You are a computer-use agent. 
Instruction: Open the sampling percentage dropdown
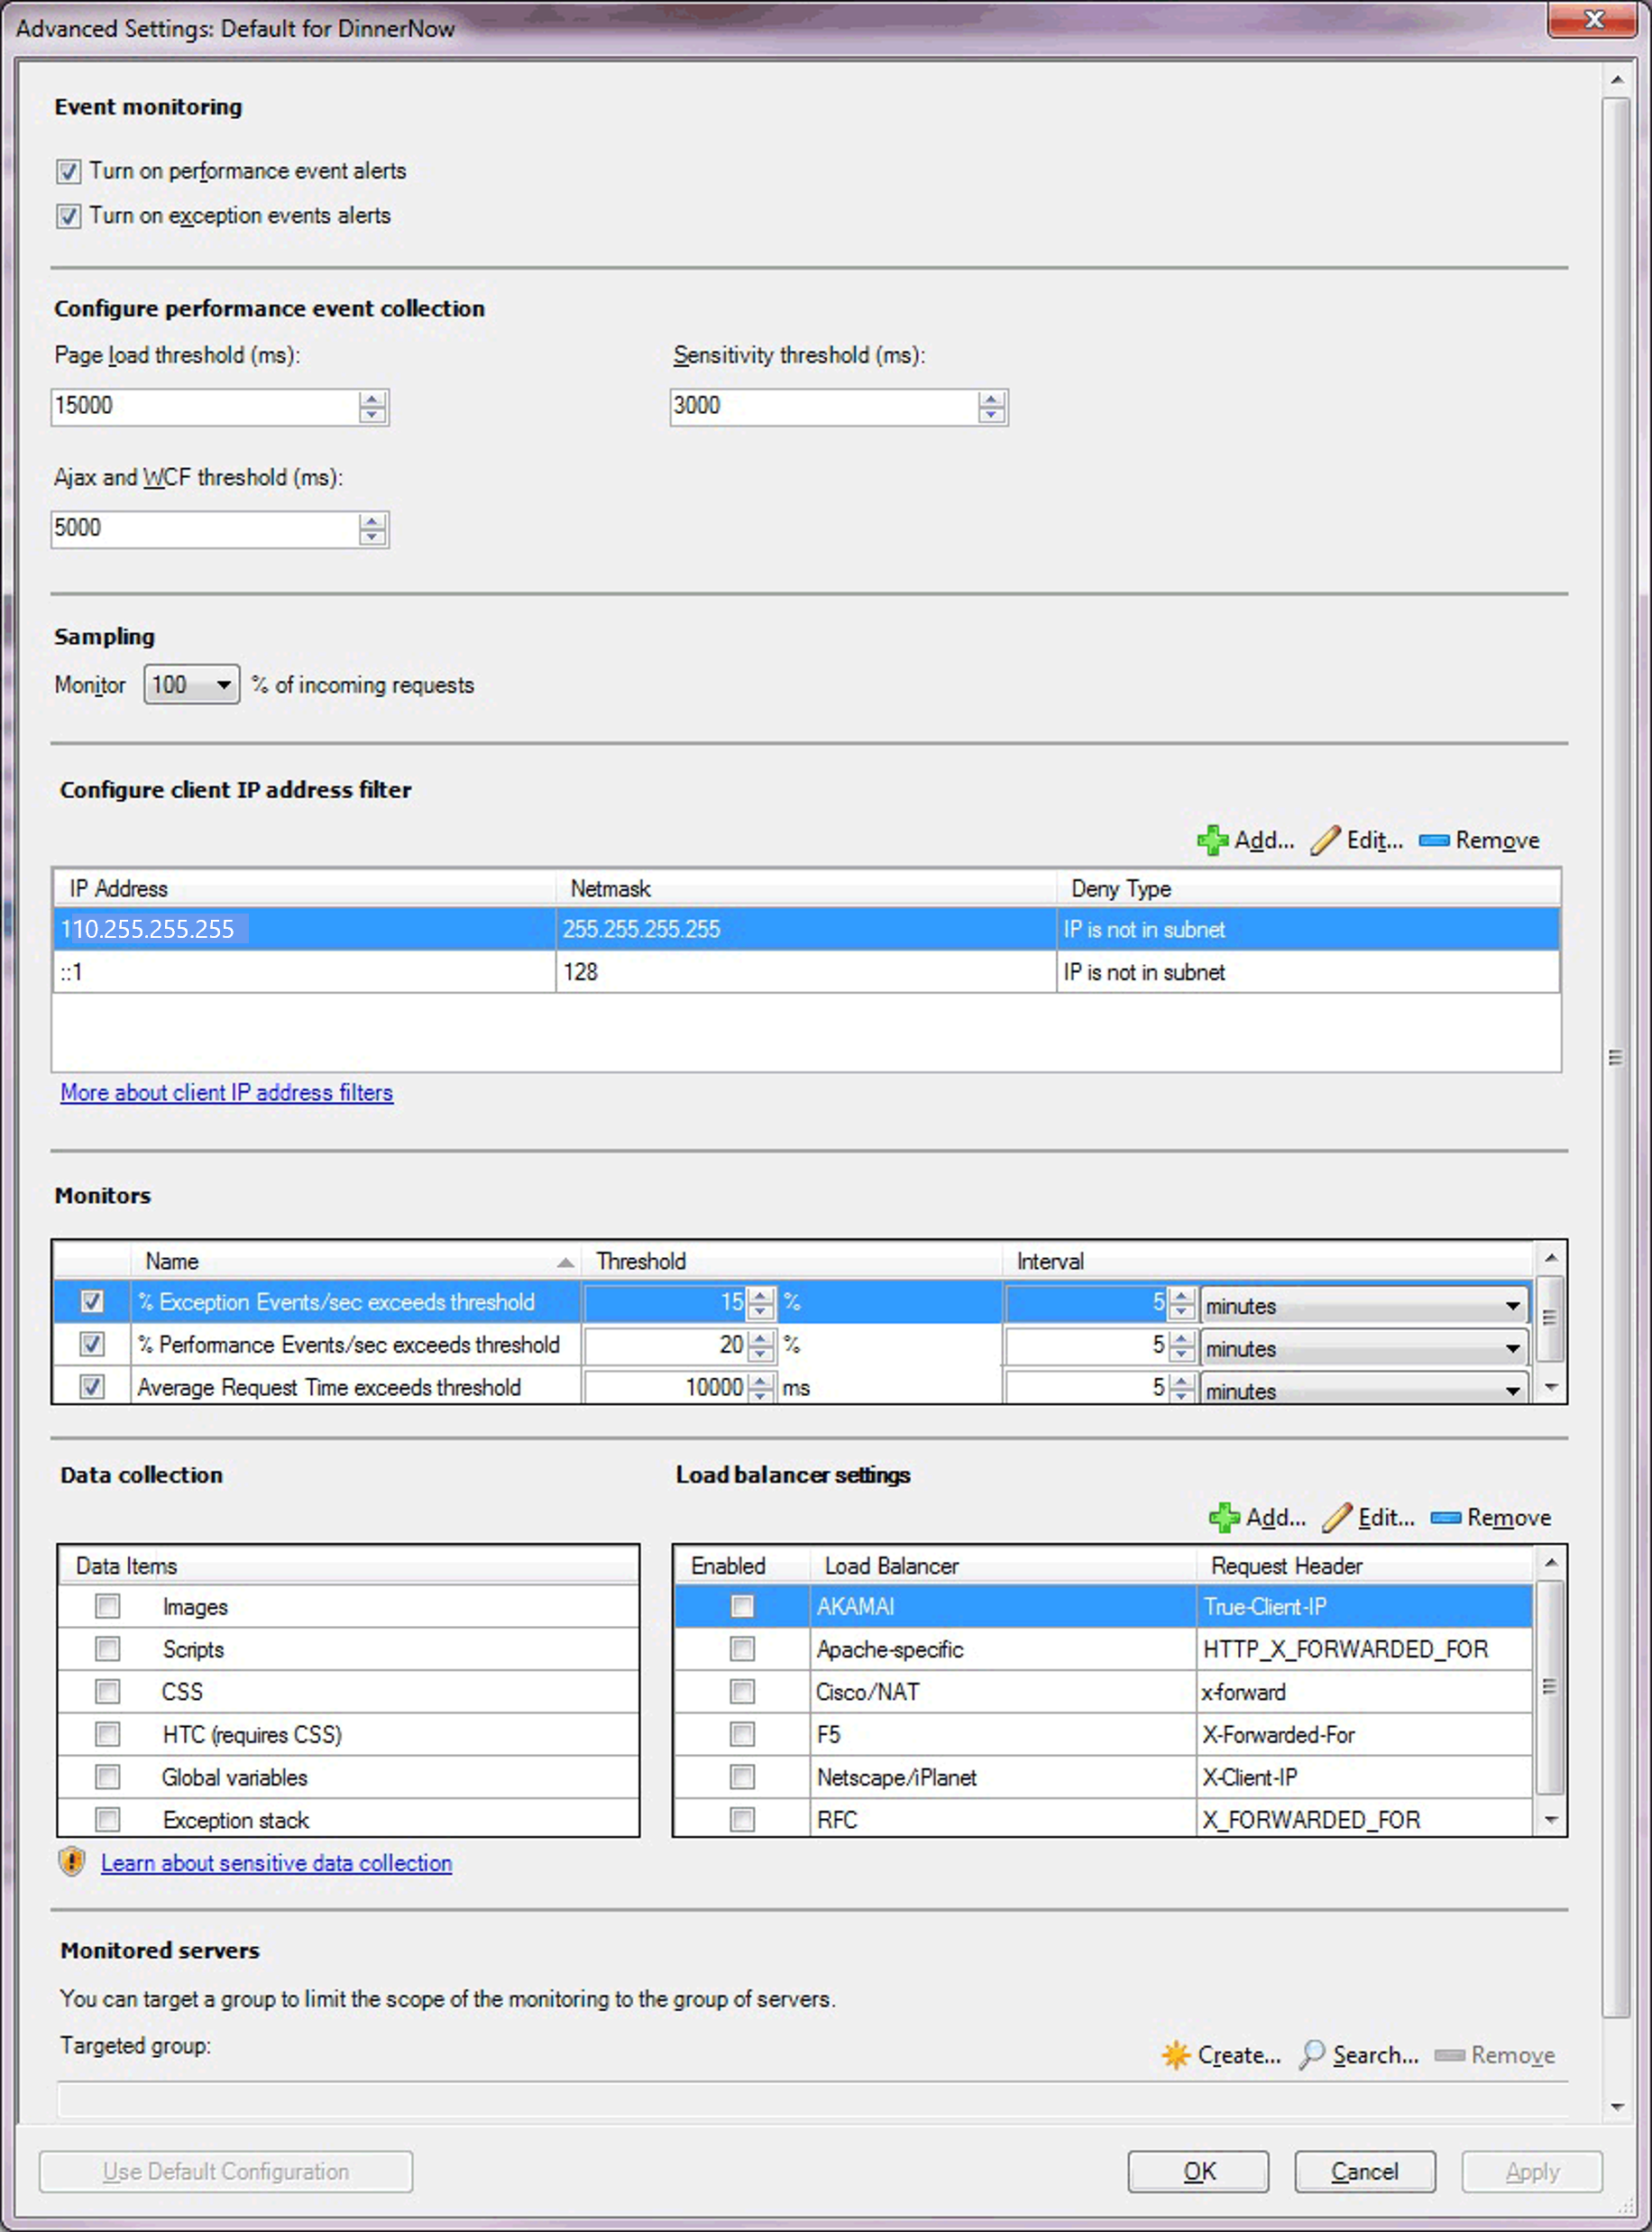tap(192, 685)
